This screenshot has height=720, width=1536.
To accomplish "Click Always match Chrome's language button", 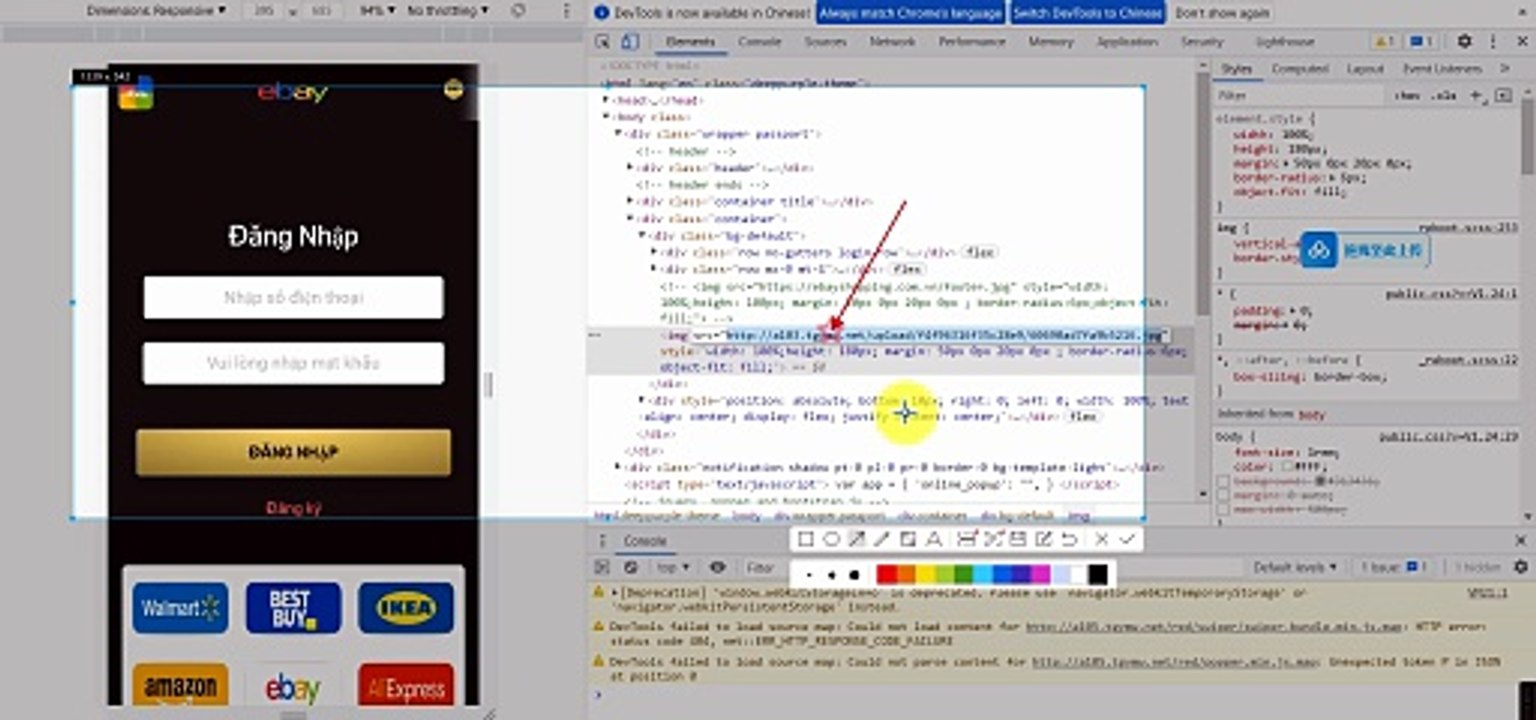I will tap(910, 13).
